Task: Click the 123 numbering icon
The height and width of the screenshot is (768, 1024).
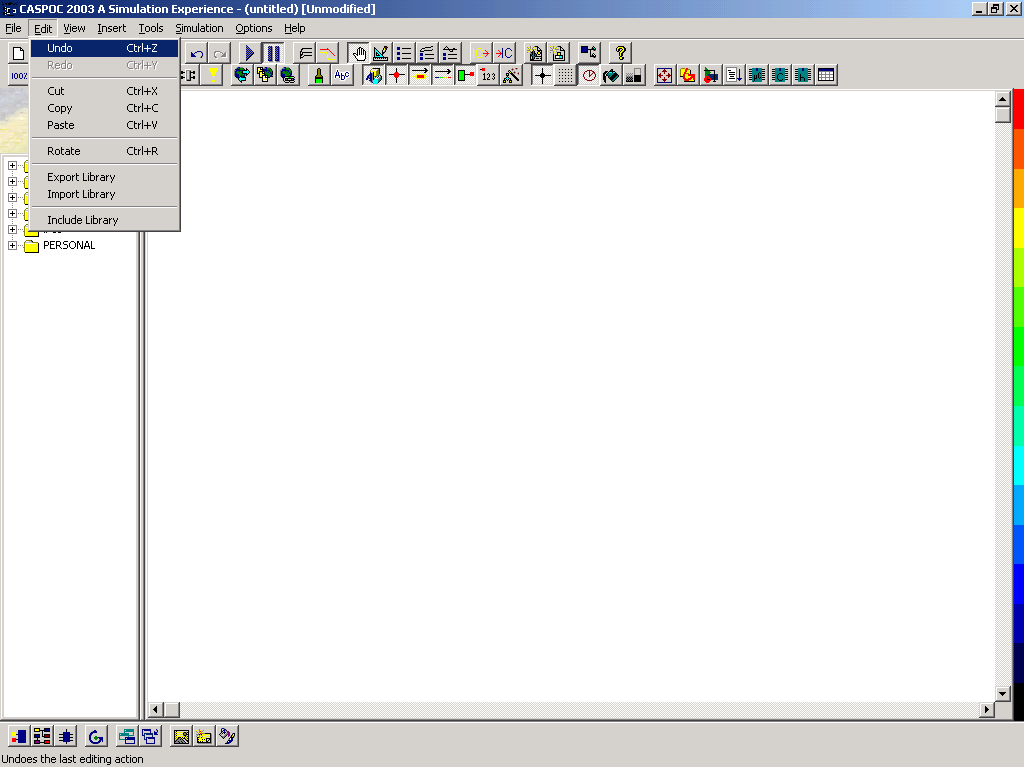Action: tap(488, 76)
